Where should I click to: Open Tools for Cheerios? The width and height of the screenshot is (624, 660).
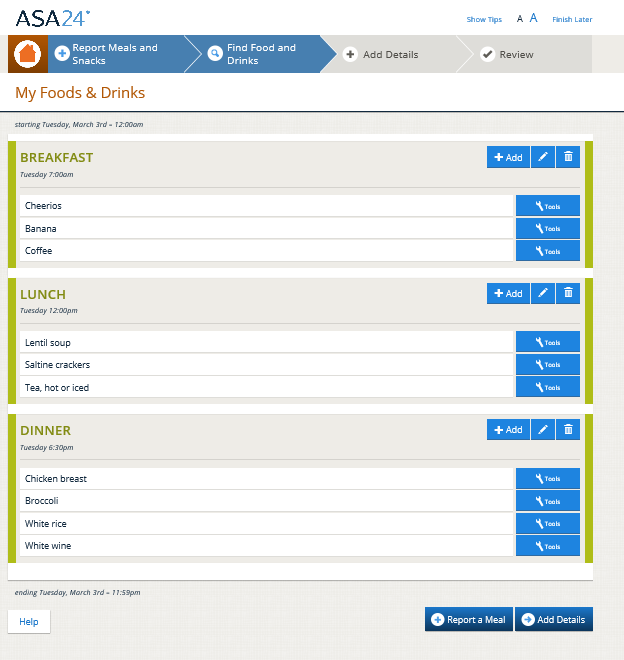pos(547,206)
